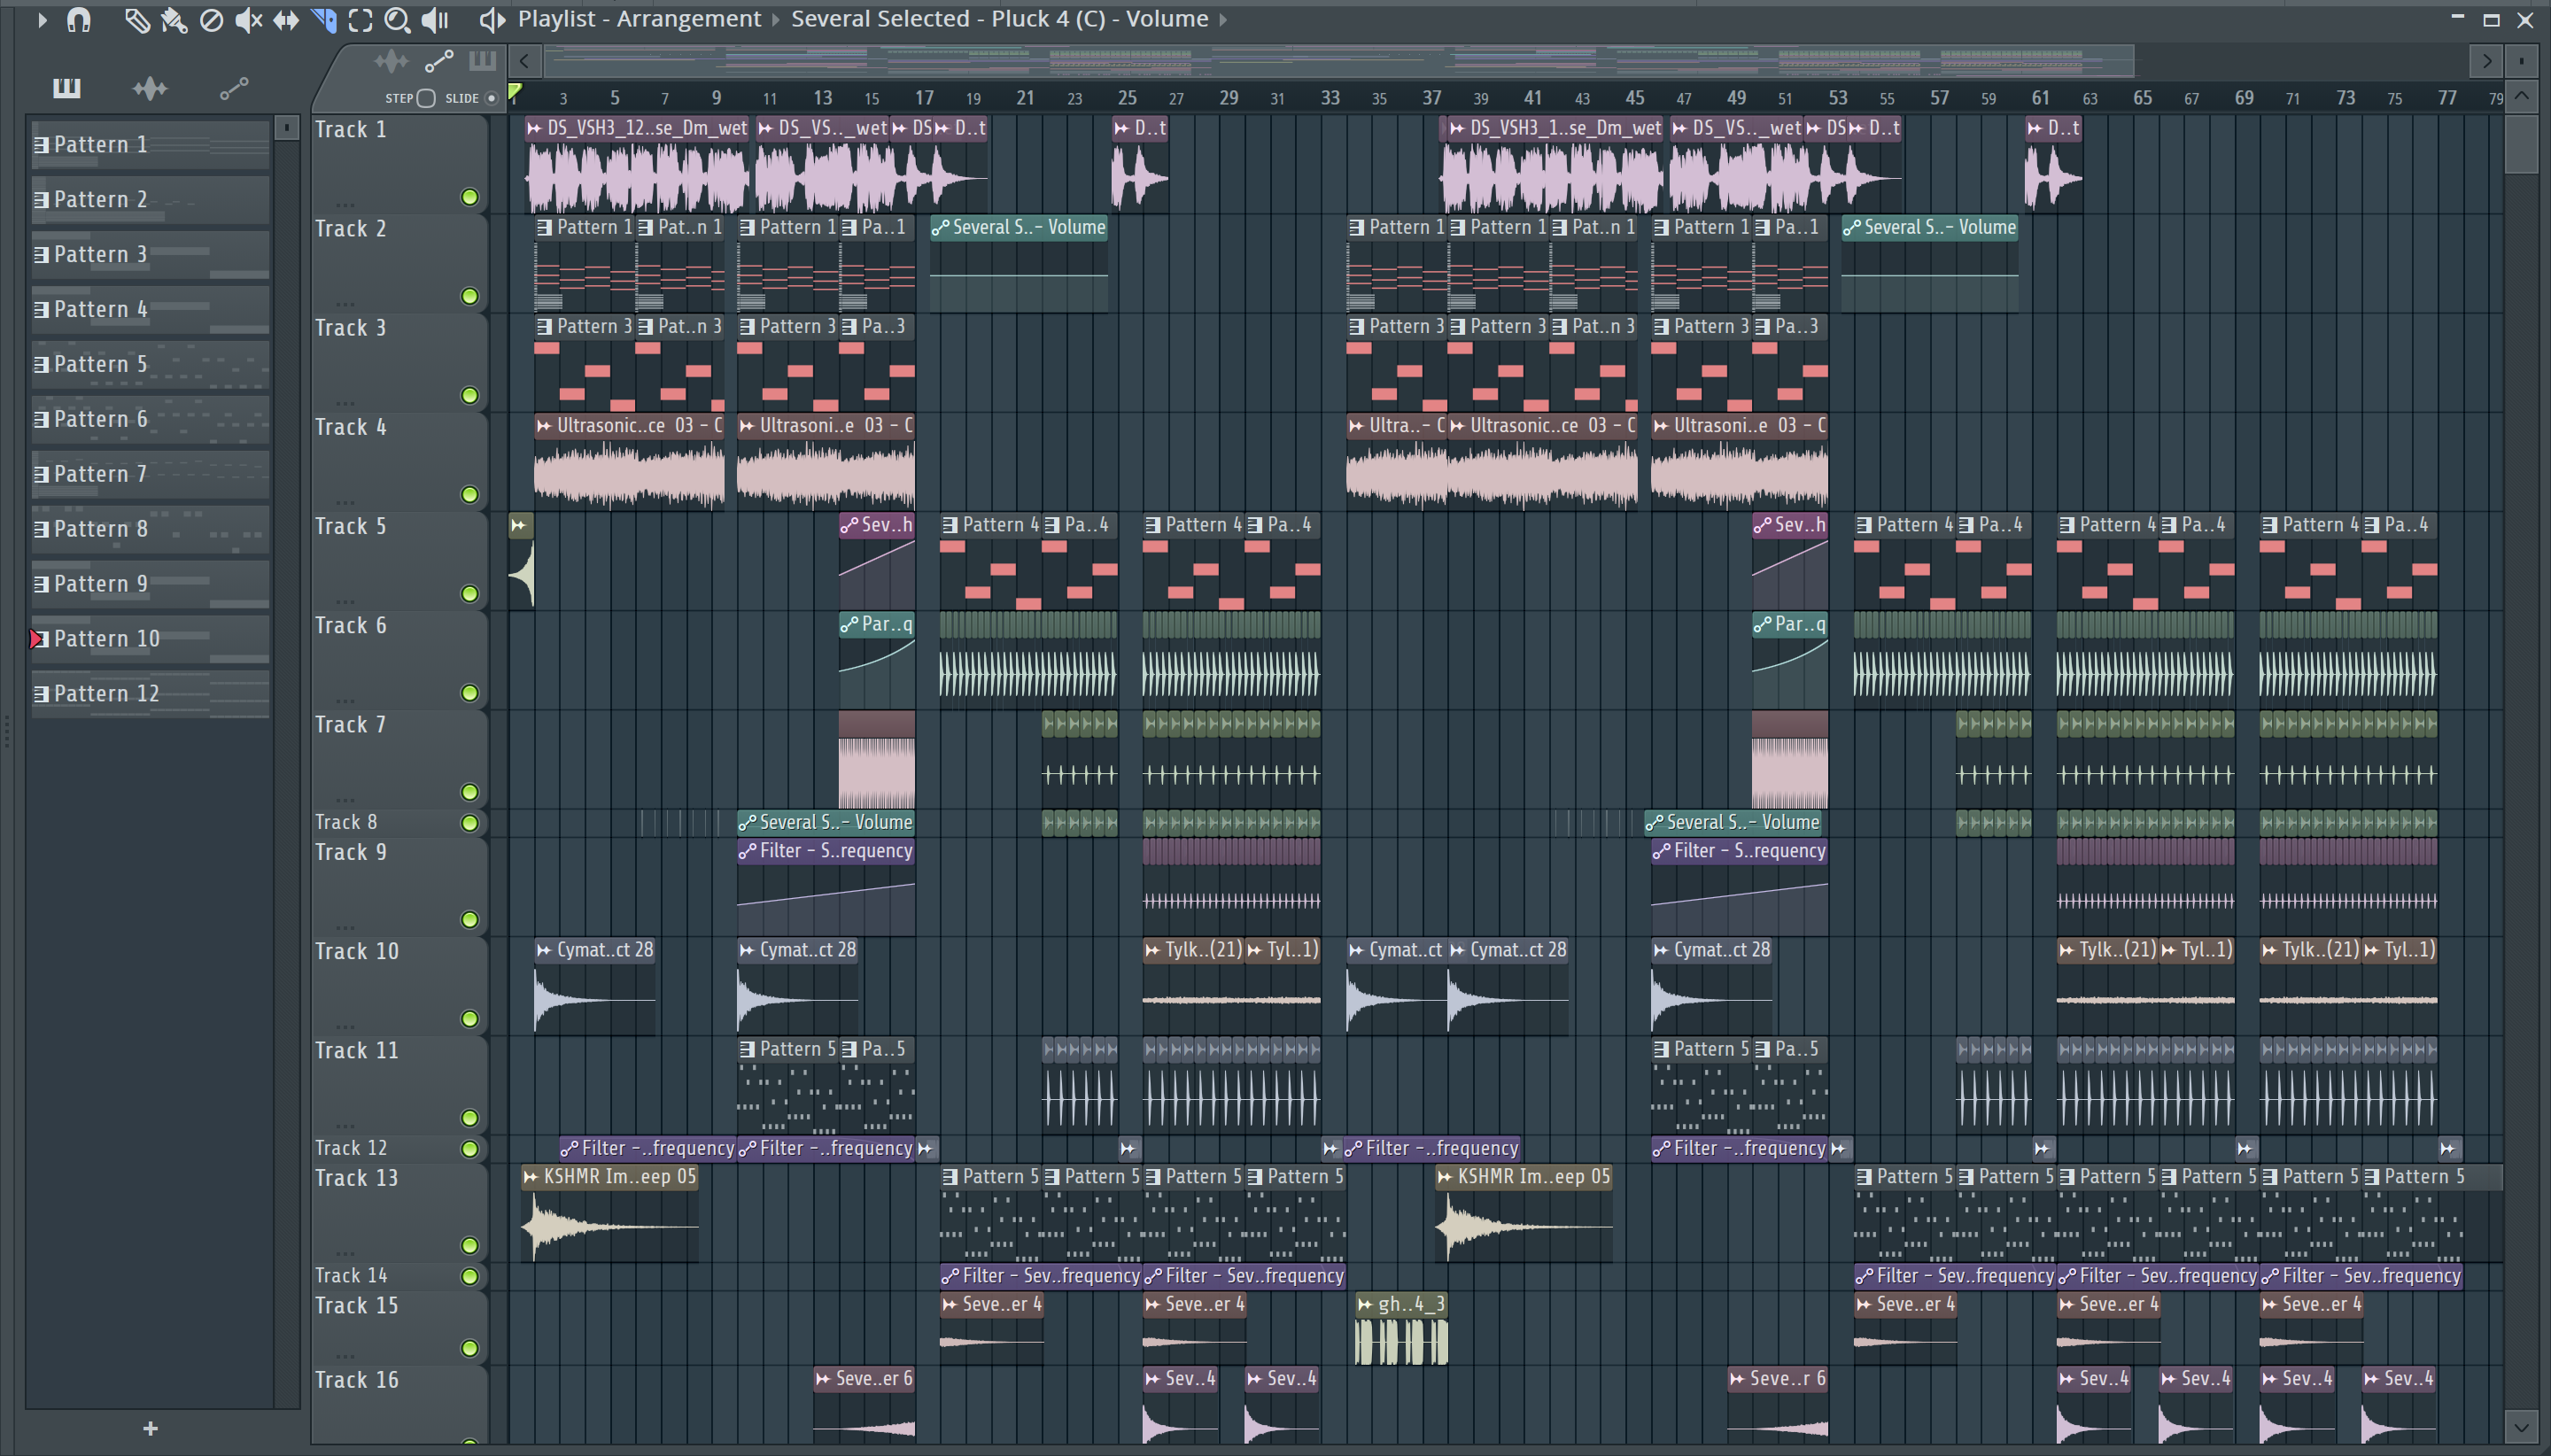Add a new pattern with plus button

click(x=150, y=1428)
